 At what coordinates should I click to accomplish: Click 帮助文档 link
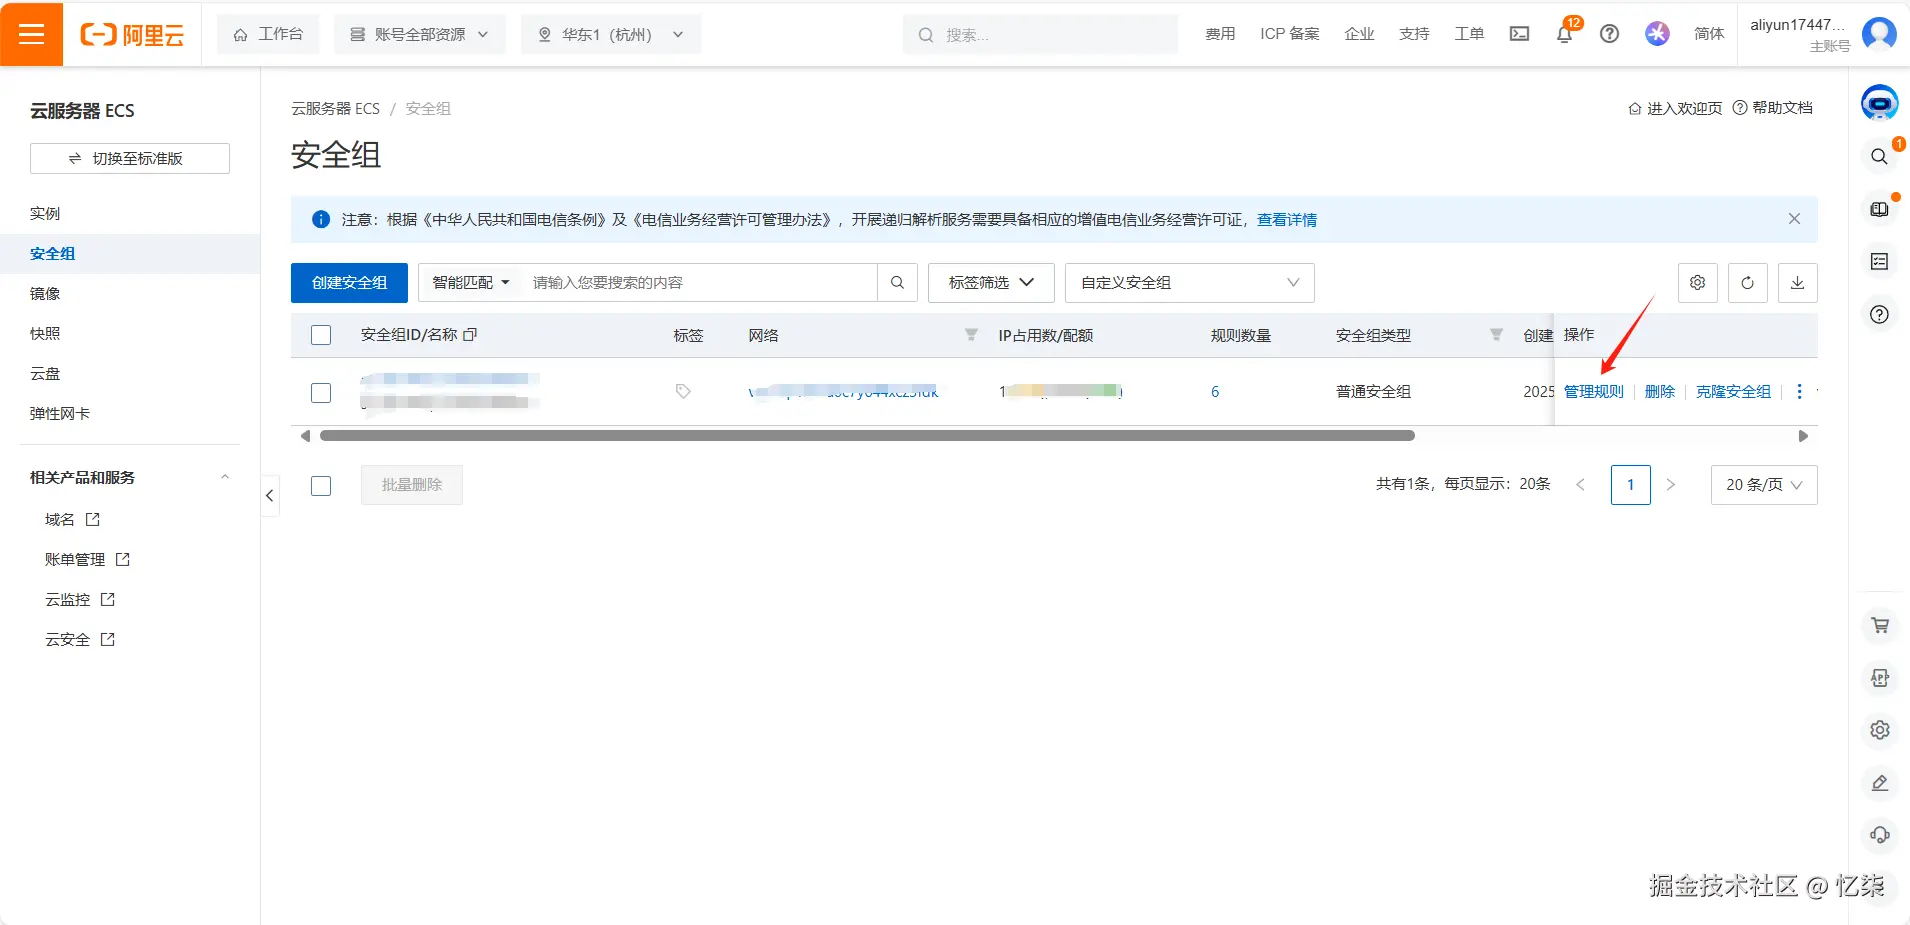pos(1773,108)
